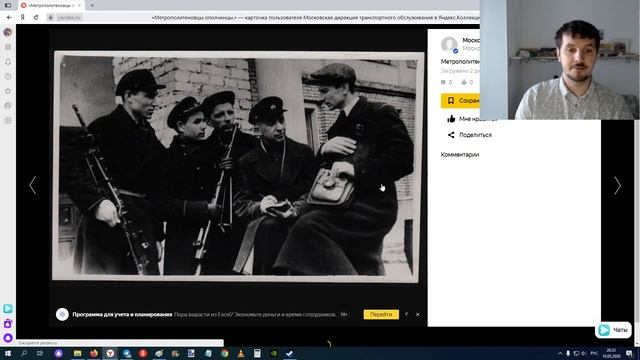Viewport: 640px width, 360px height.
Task: Open Chrome from taskbar
Action: [x=224, y=353]
